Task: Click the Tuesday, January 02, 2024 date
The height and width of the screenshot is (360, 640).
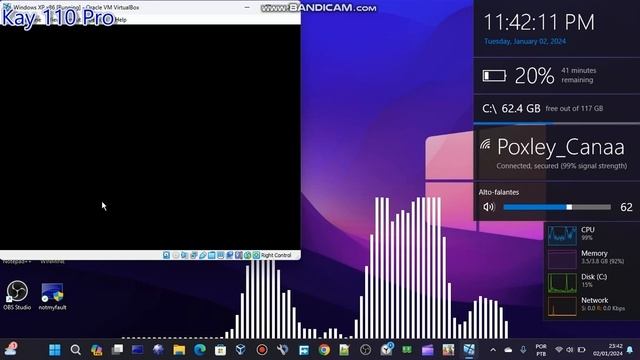Action: (525, 41)
